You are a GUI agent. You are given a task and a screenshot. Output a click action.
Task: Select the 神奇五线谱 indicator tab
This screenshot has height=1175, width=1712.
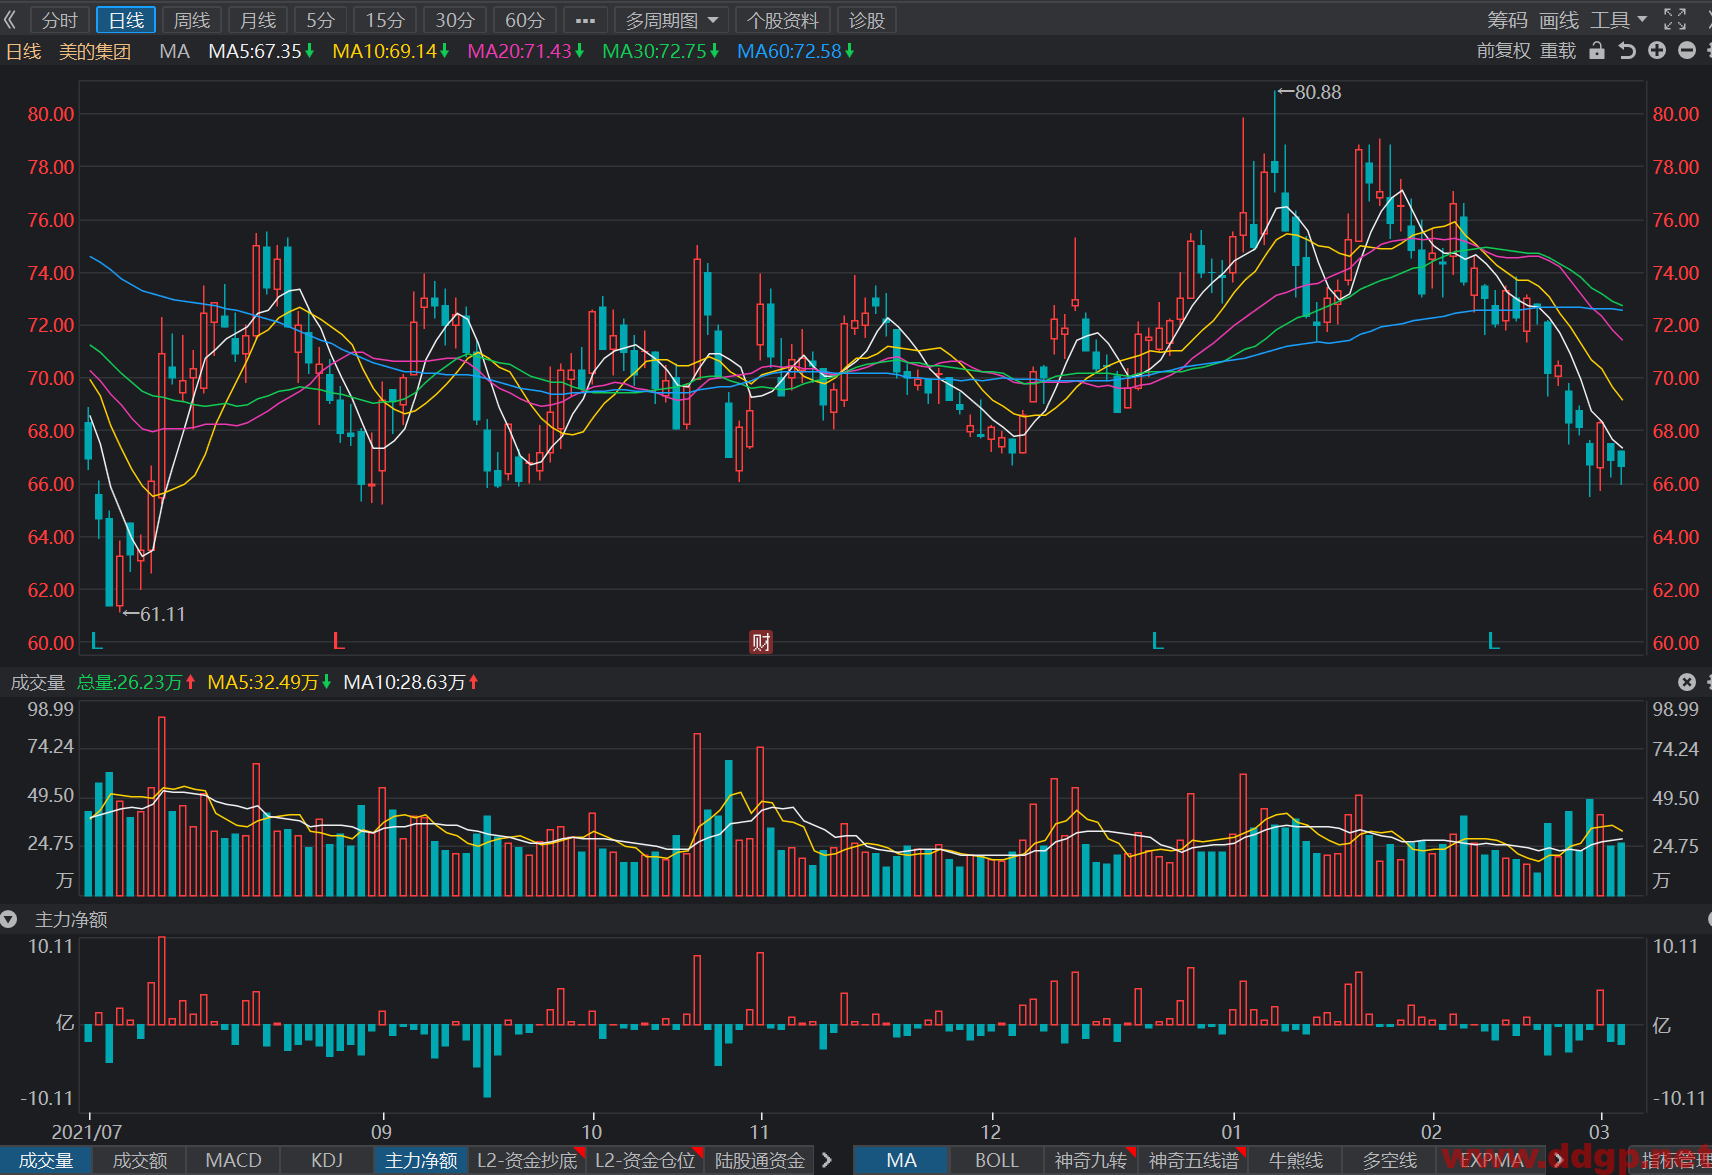click(1193, 1160)
